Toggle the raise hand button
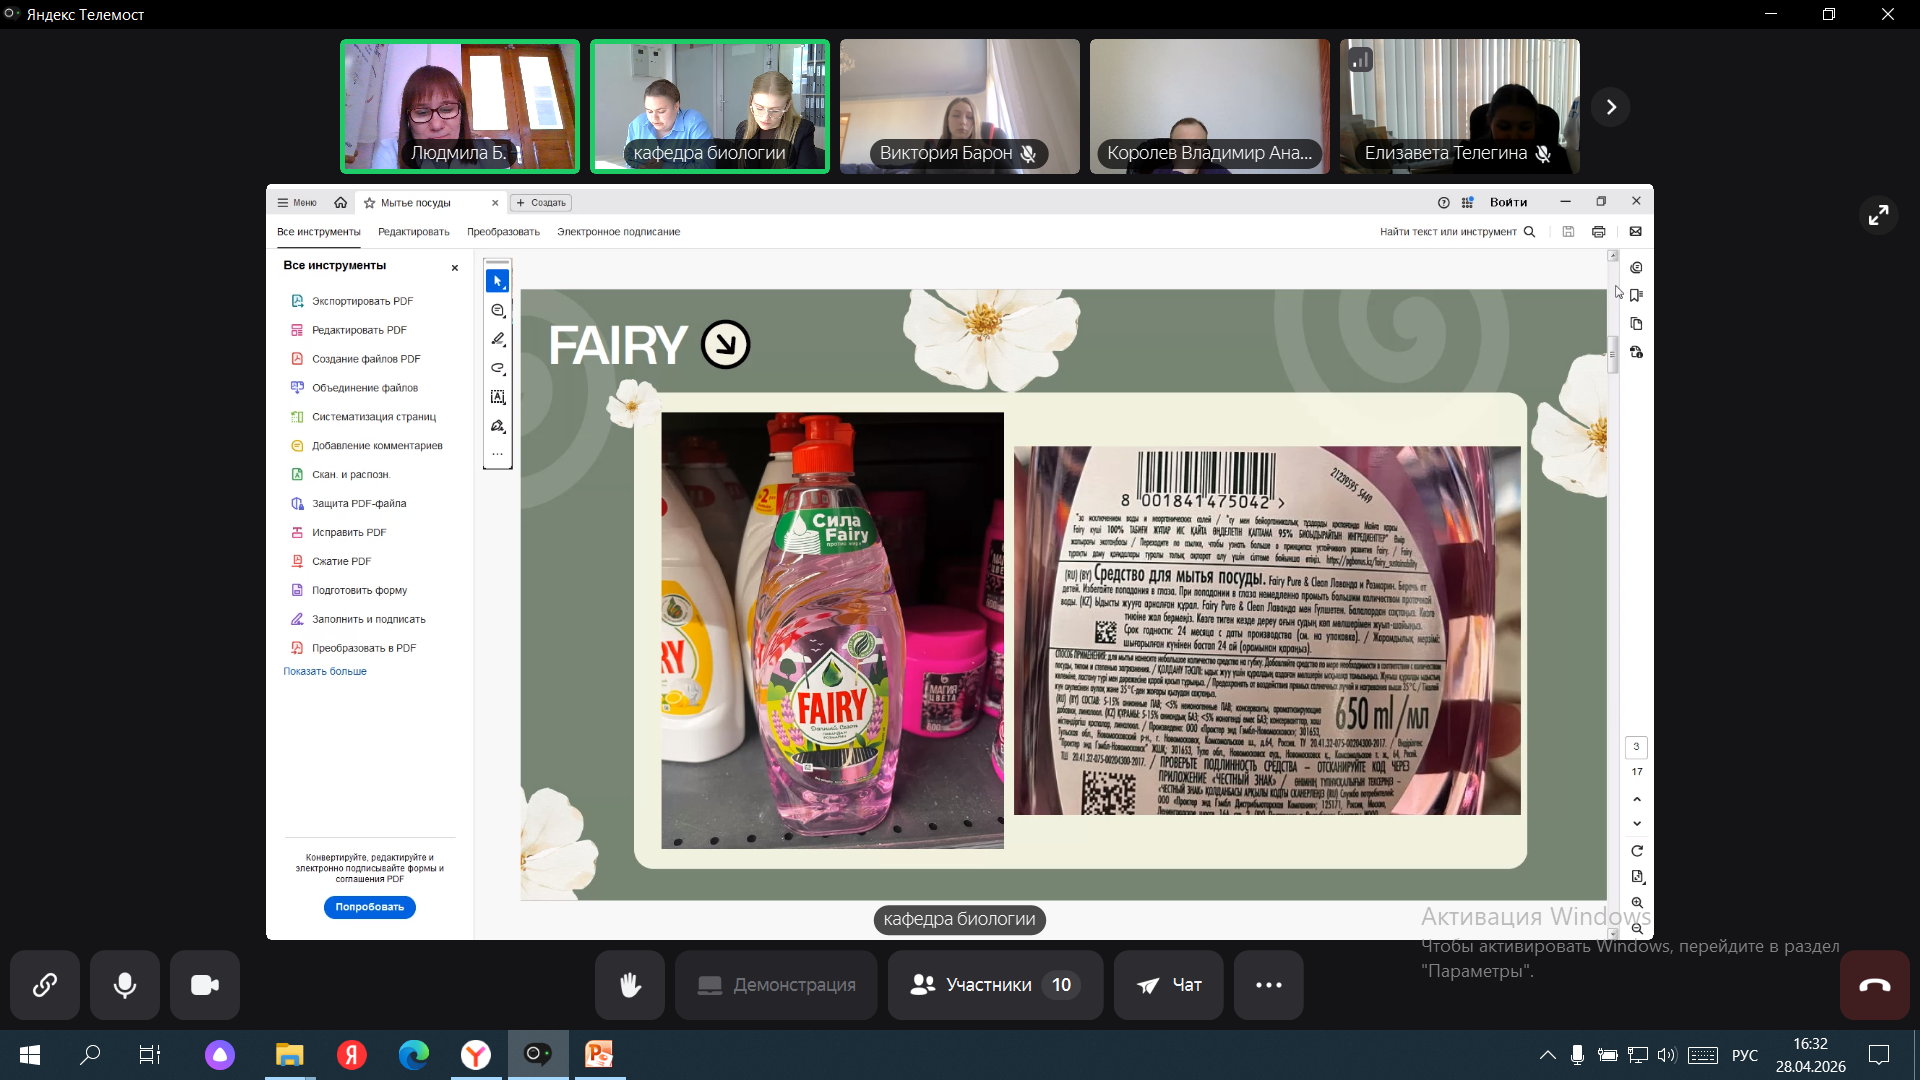The height and width of the screenshot is (1080, 1920). pyautogui.click(x=630, y=985)
